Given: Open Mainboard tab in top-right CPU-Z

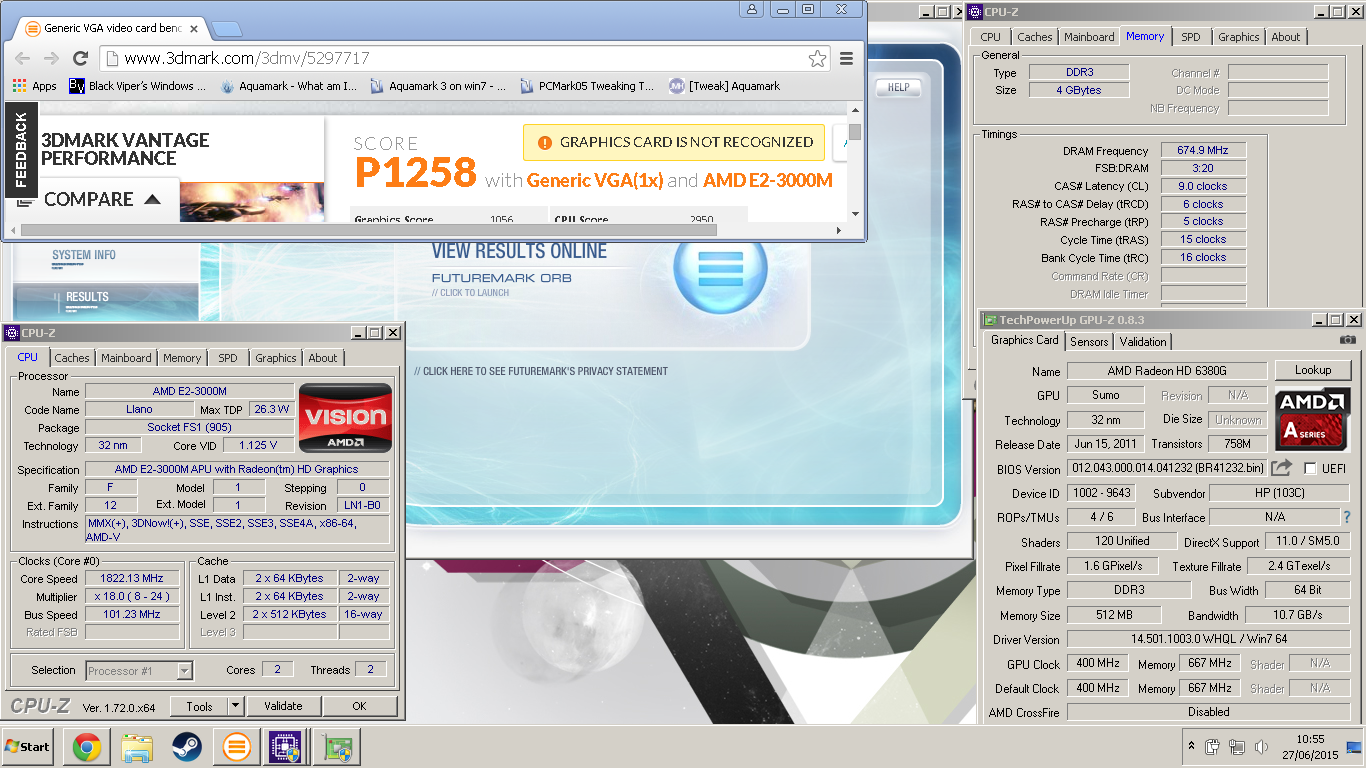Looking at the screenshot, I should tap(1089, 37).
